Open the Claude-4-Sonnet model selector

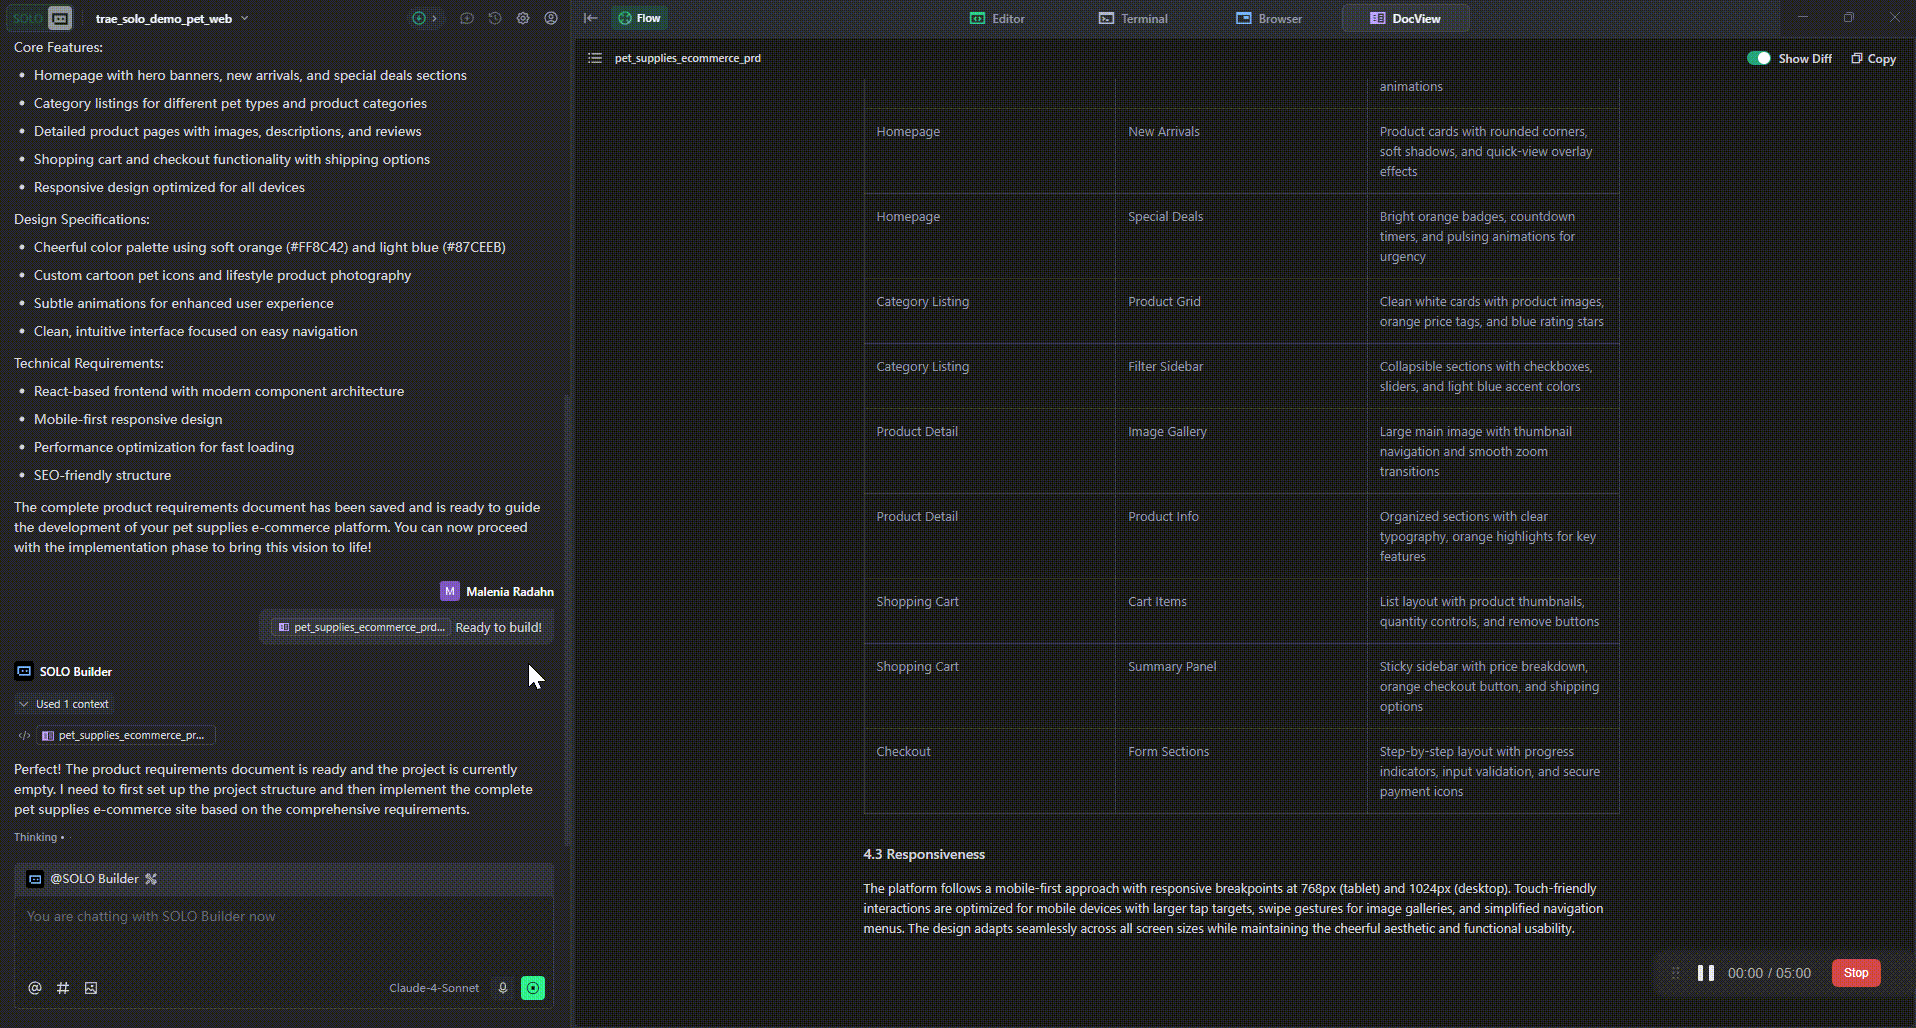[x=434, y=988]
